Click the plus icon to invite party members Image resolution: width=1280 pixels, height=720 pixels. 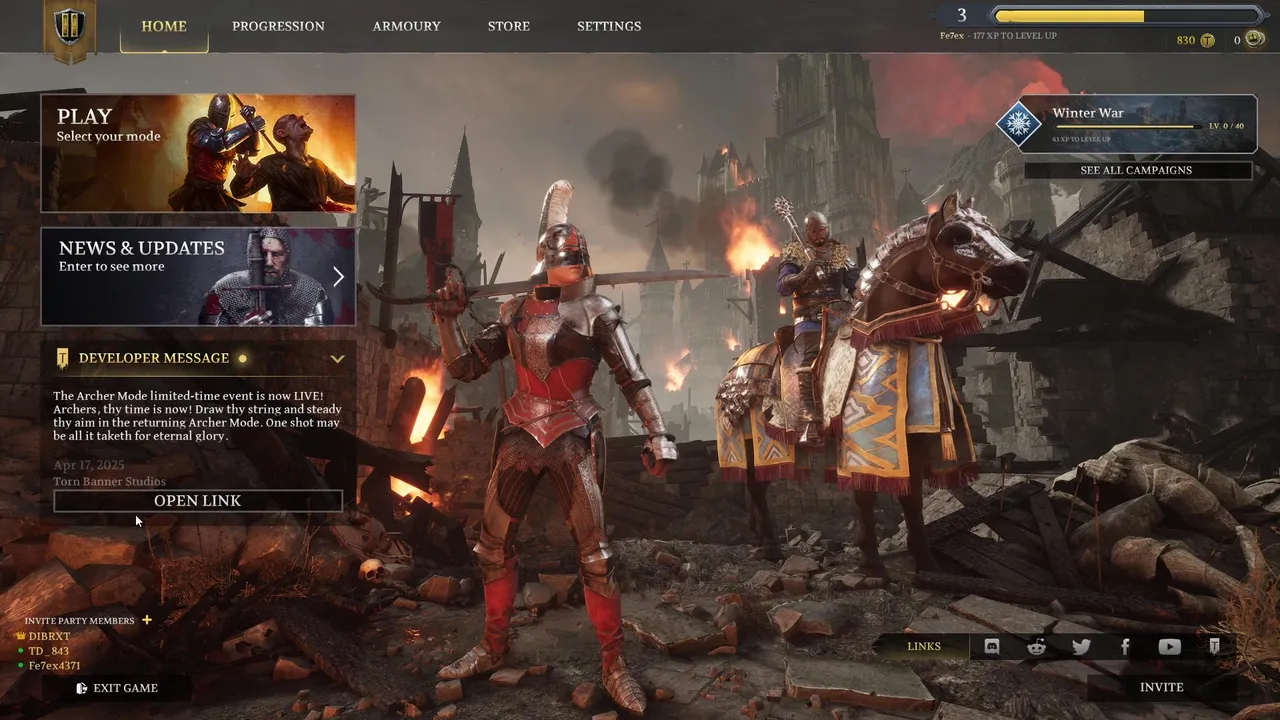click(147, 620)
